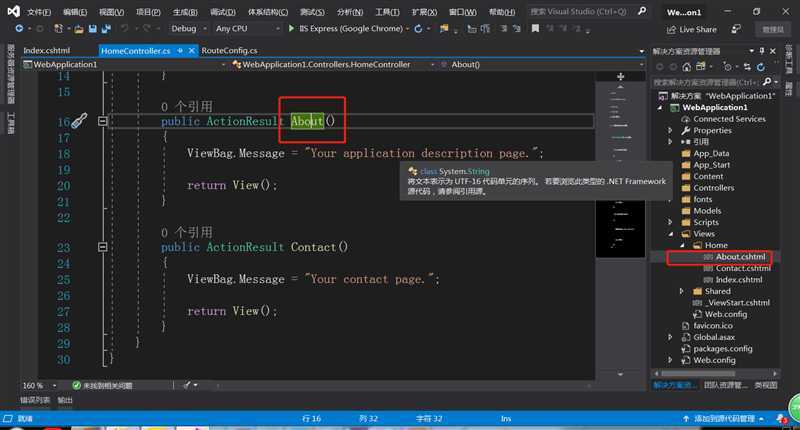Collapse the Views folder
The height and width of the screenshot is (430, 800).
coord(670,234)
